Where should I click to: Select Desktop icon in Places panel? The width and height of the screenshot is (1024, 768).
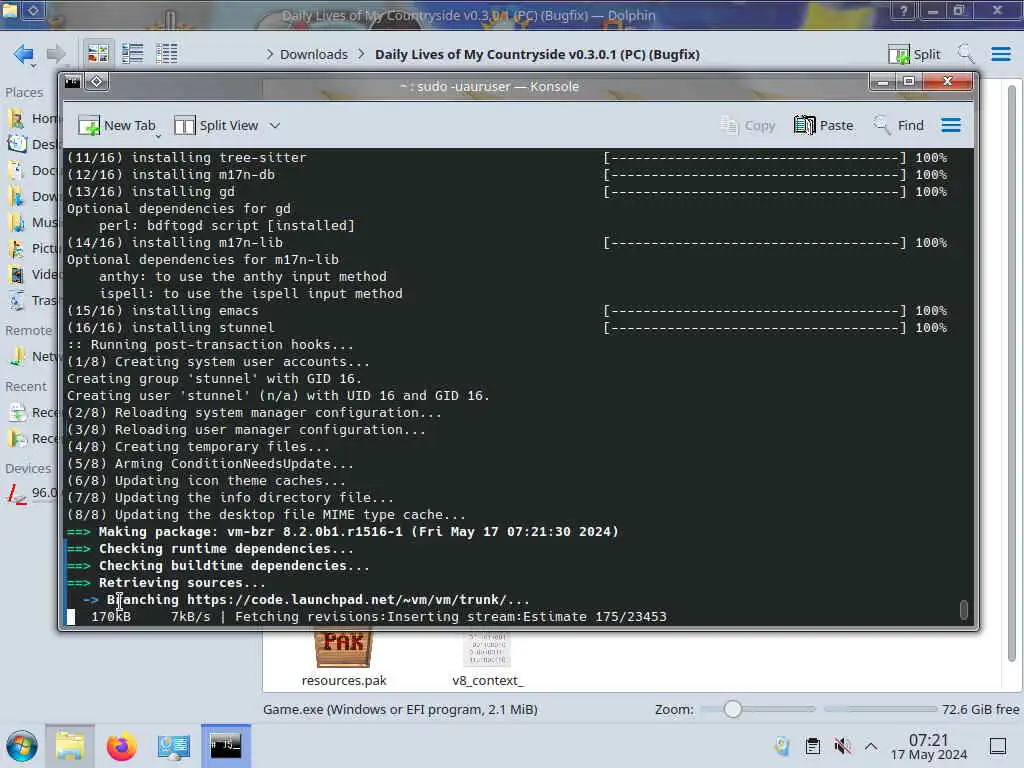click(16, 144)
